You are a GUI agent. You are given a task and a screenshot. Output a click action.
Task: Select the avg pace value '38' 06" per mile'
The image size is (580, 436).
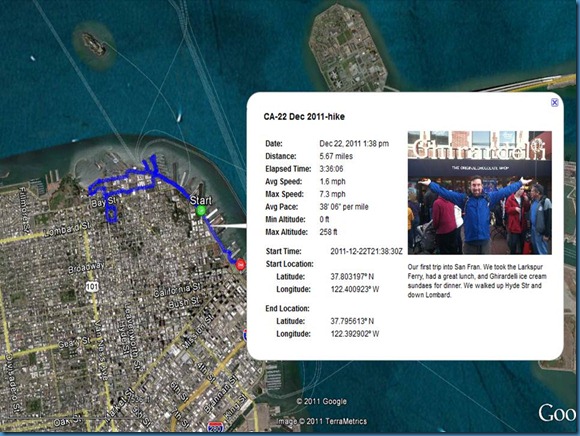point(344,207)
